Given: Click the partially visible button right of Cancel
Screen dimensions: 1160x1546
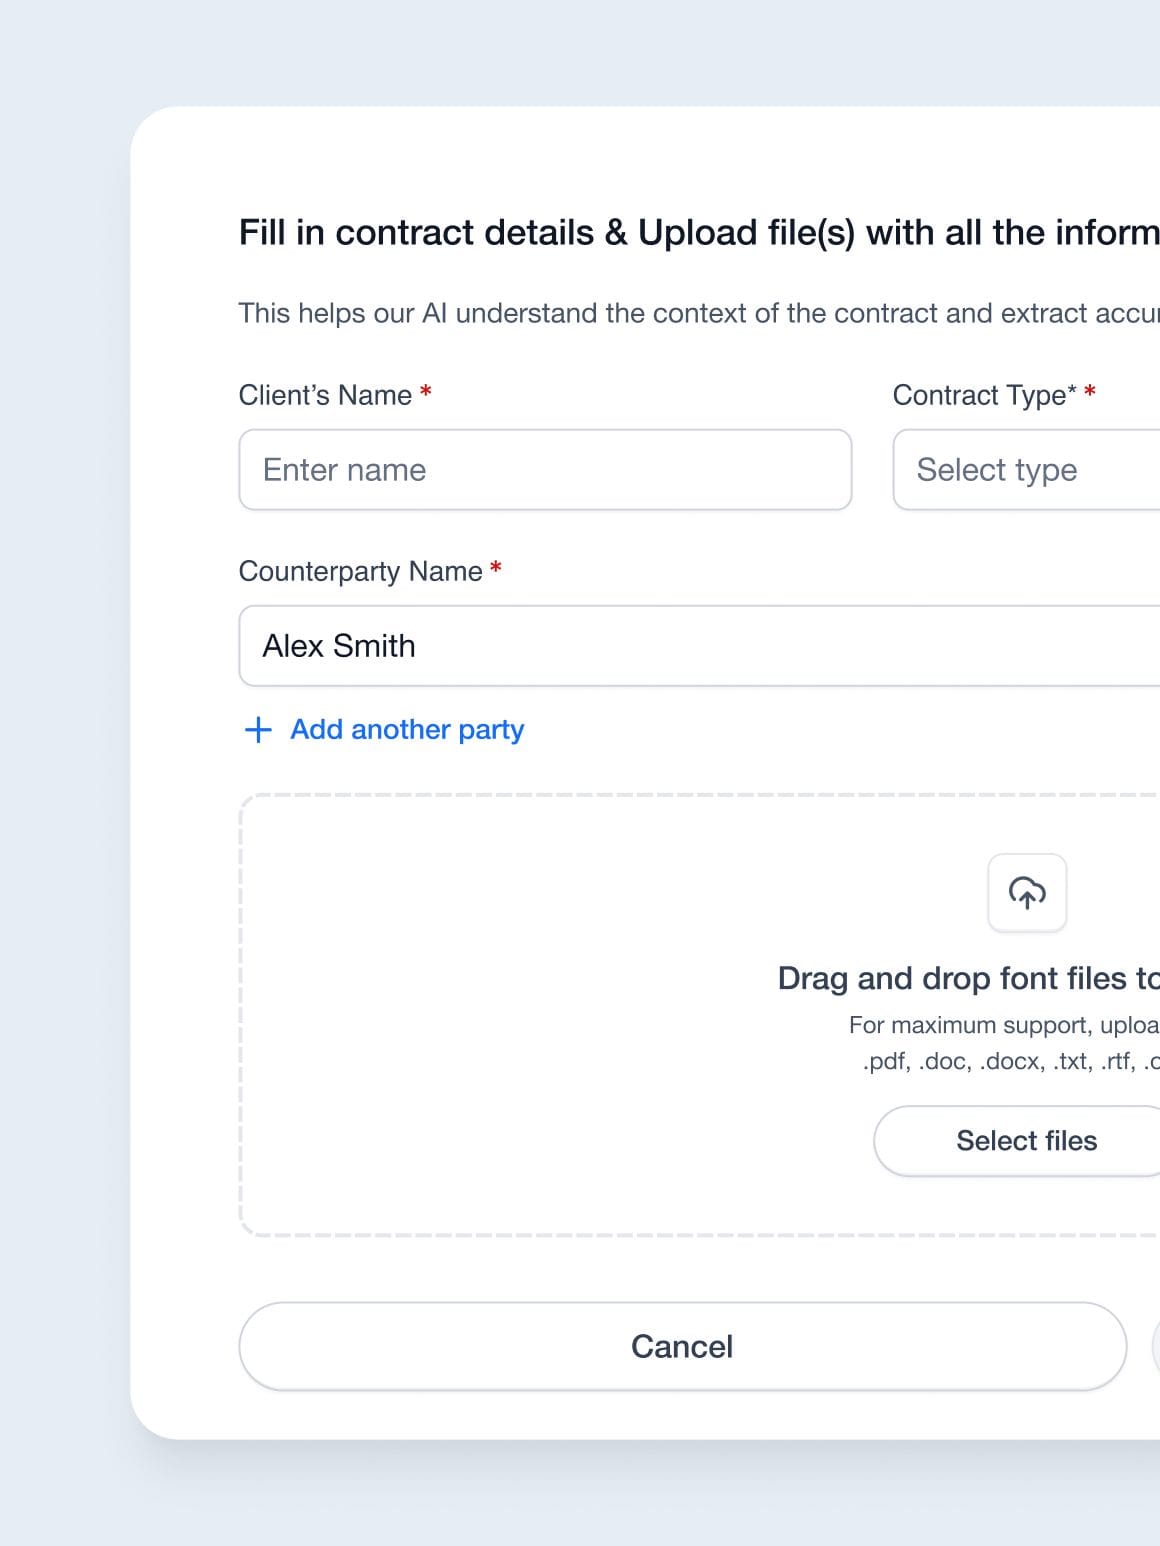Looking at the screenshot, I should [1155, 1346].
